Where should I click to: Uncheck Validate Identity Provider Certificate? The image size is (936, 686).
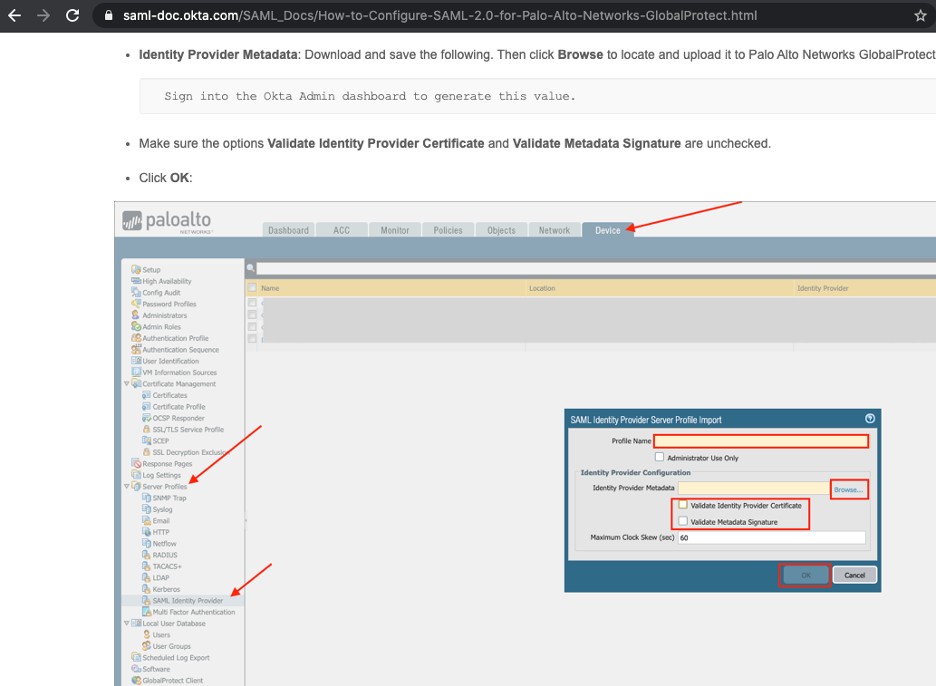coord(683,504)
